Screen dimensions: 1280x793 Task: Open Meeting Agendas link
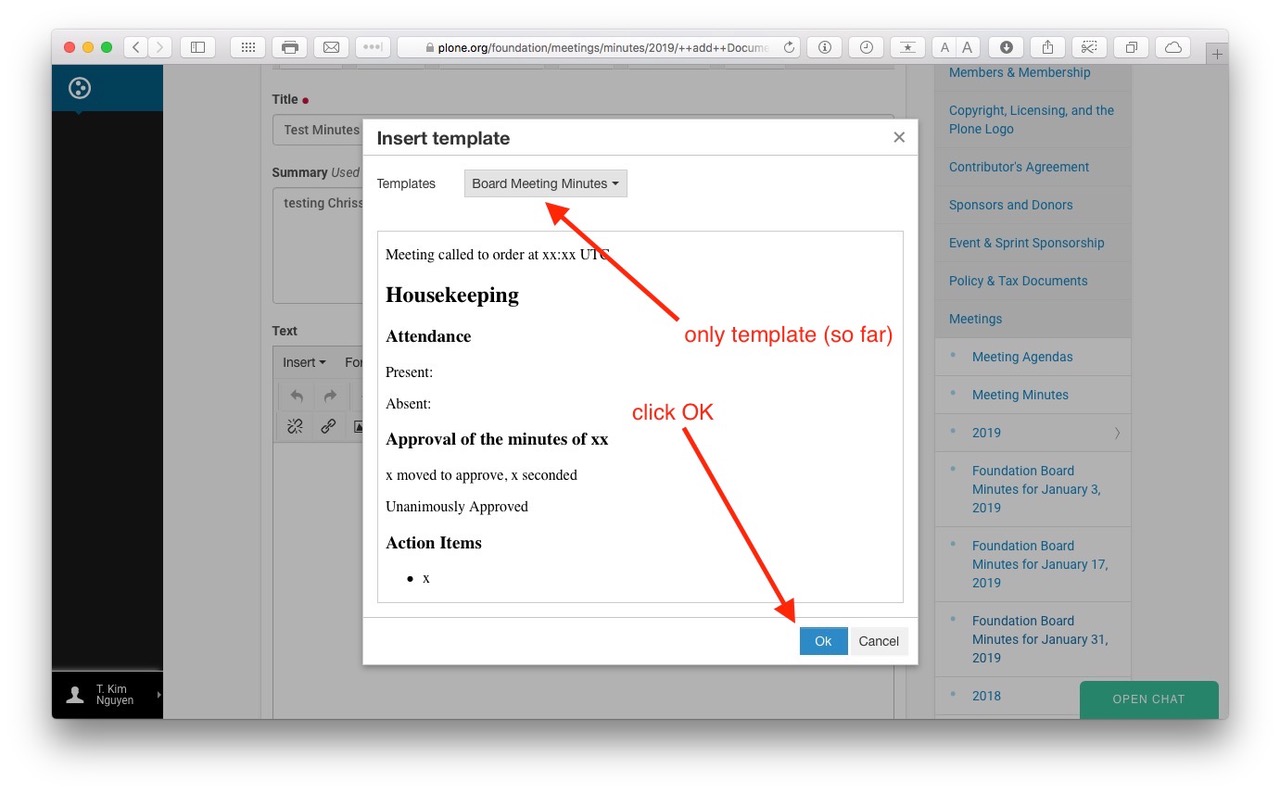click(x=1022, y=357)
